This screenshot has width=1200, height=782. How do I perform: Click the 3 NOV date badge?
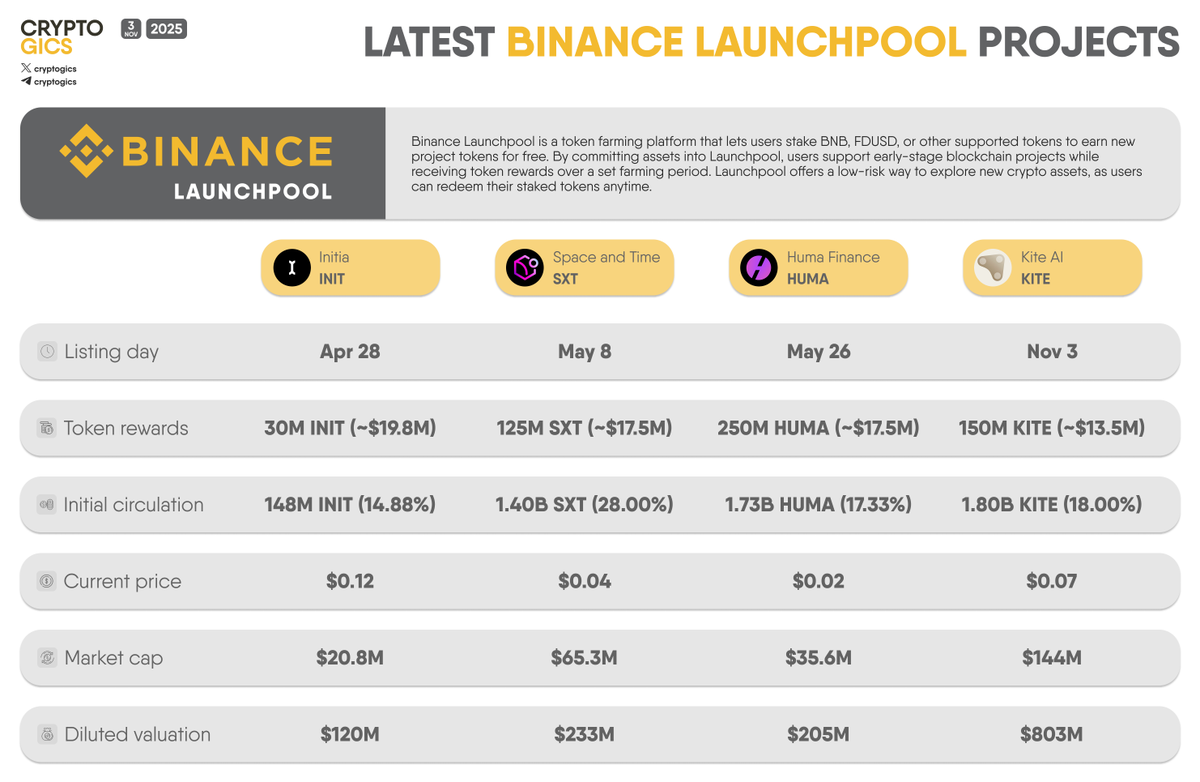131,28
